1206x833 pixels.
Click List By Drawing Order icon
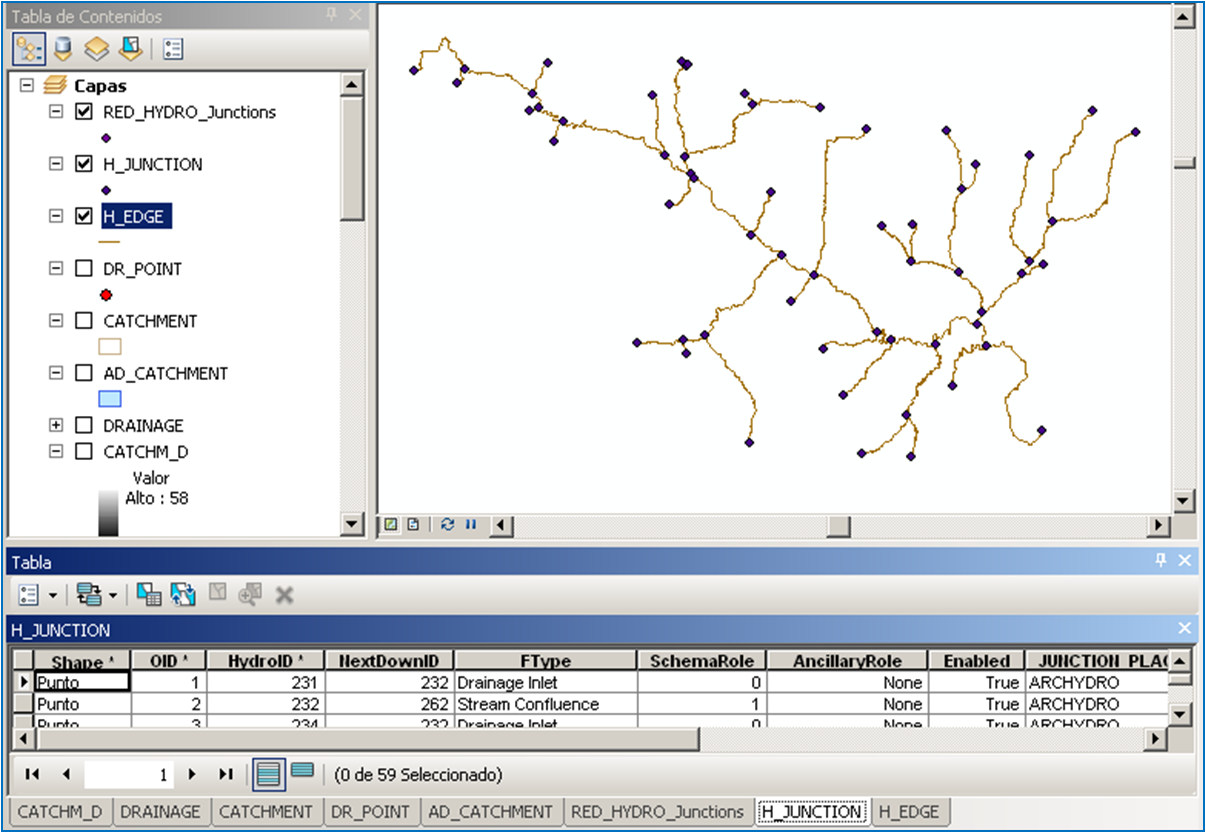27,48
